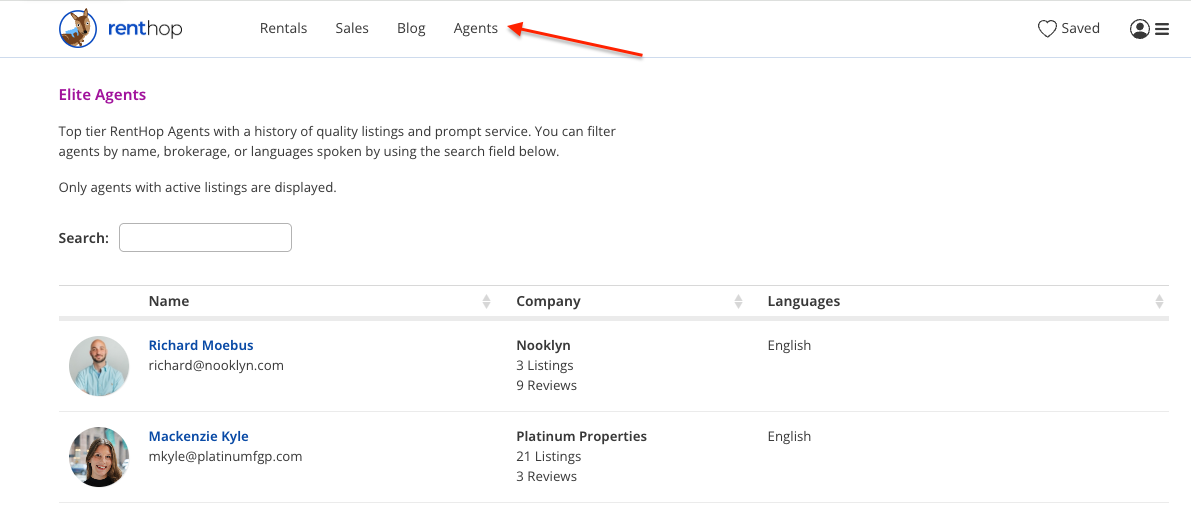
Task: Sort by Languages column arrows
Action: coord(1159,301)
